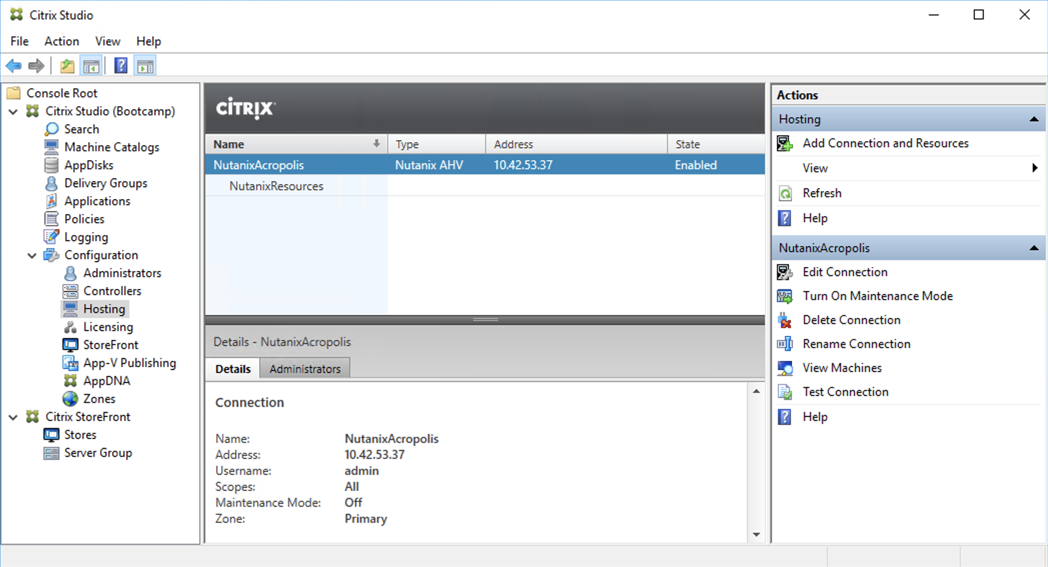Open the StoreFront configuration node

coord(110,345)
